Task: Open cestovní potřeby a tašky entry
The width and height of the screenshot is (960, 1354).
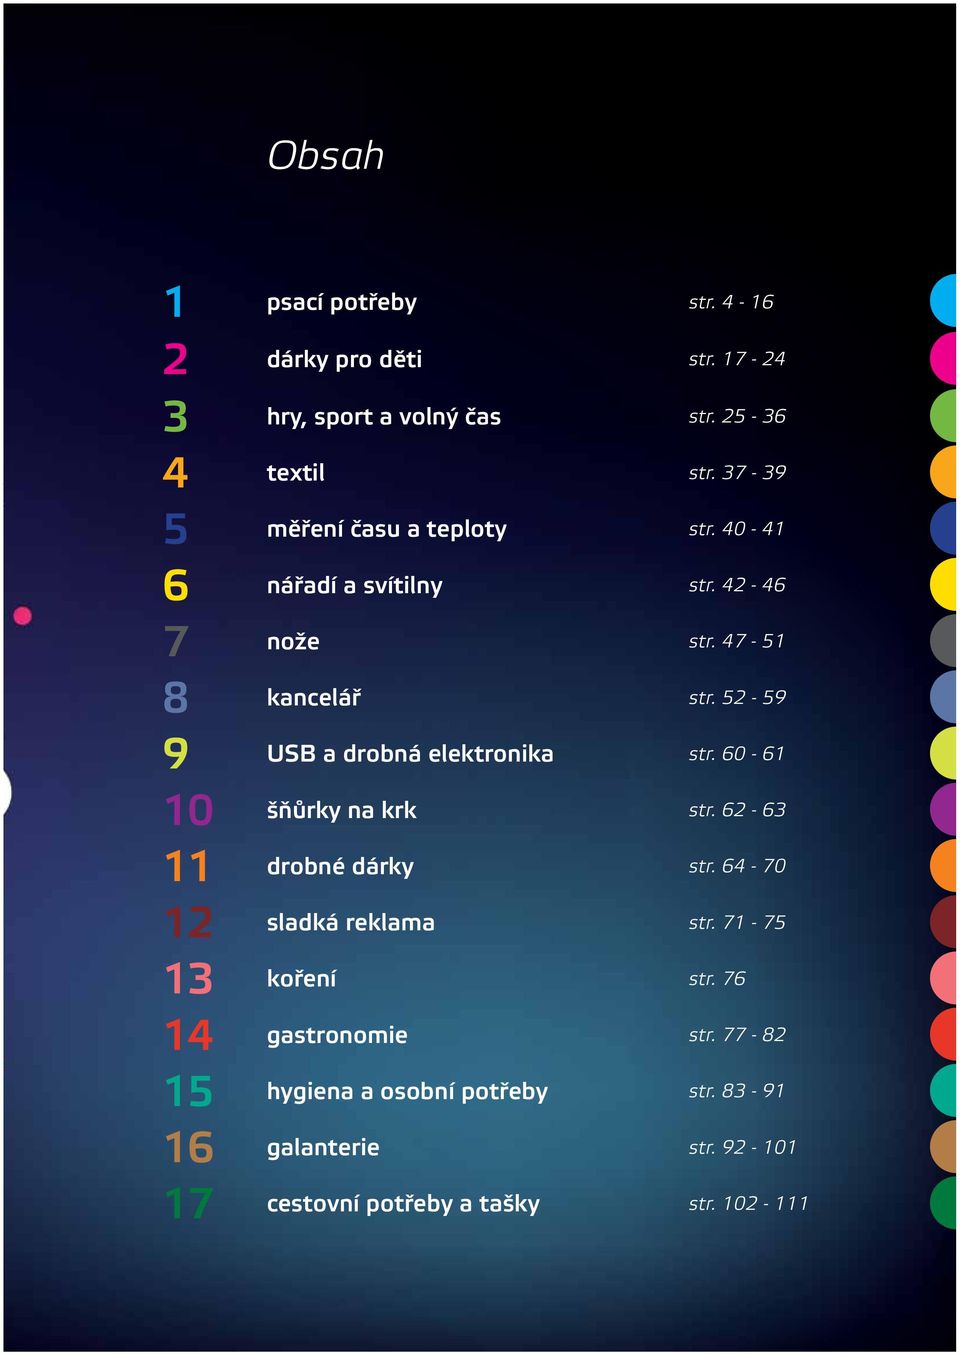Action: (403, 1204)
